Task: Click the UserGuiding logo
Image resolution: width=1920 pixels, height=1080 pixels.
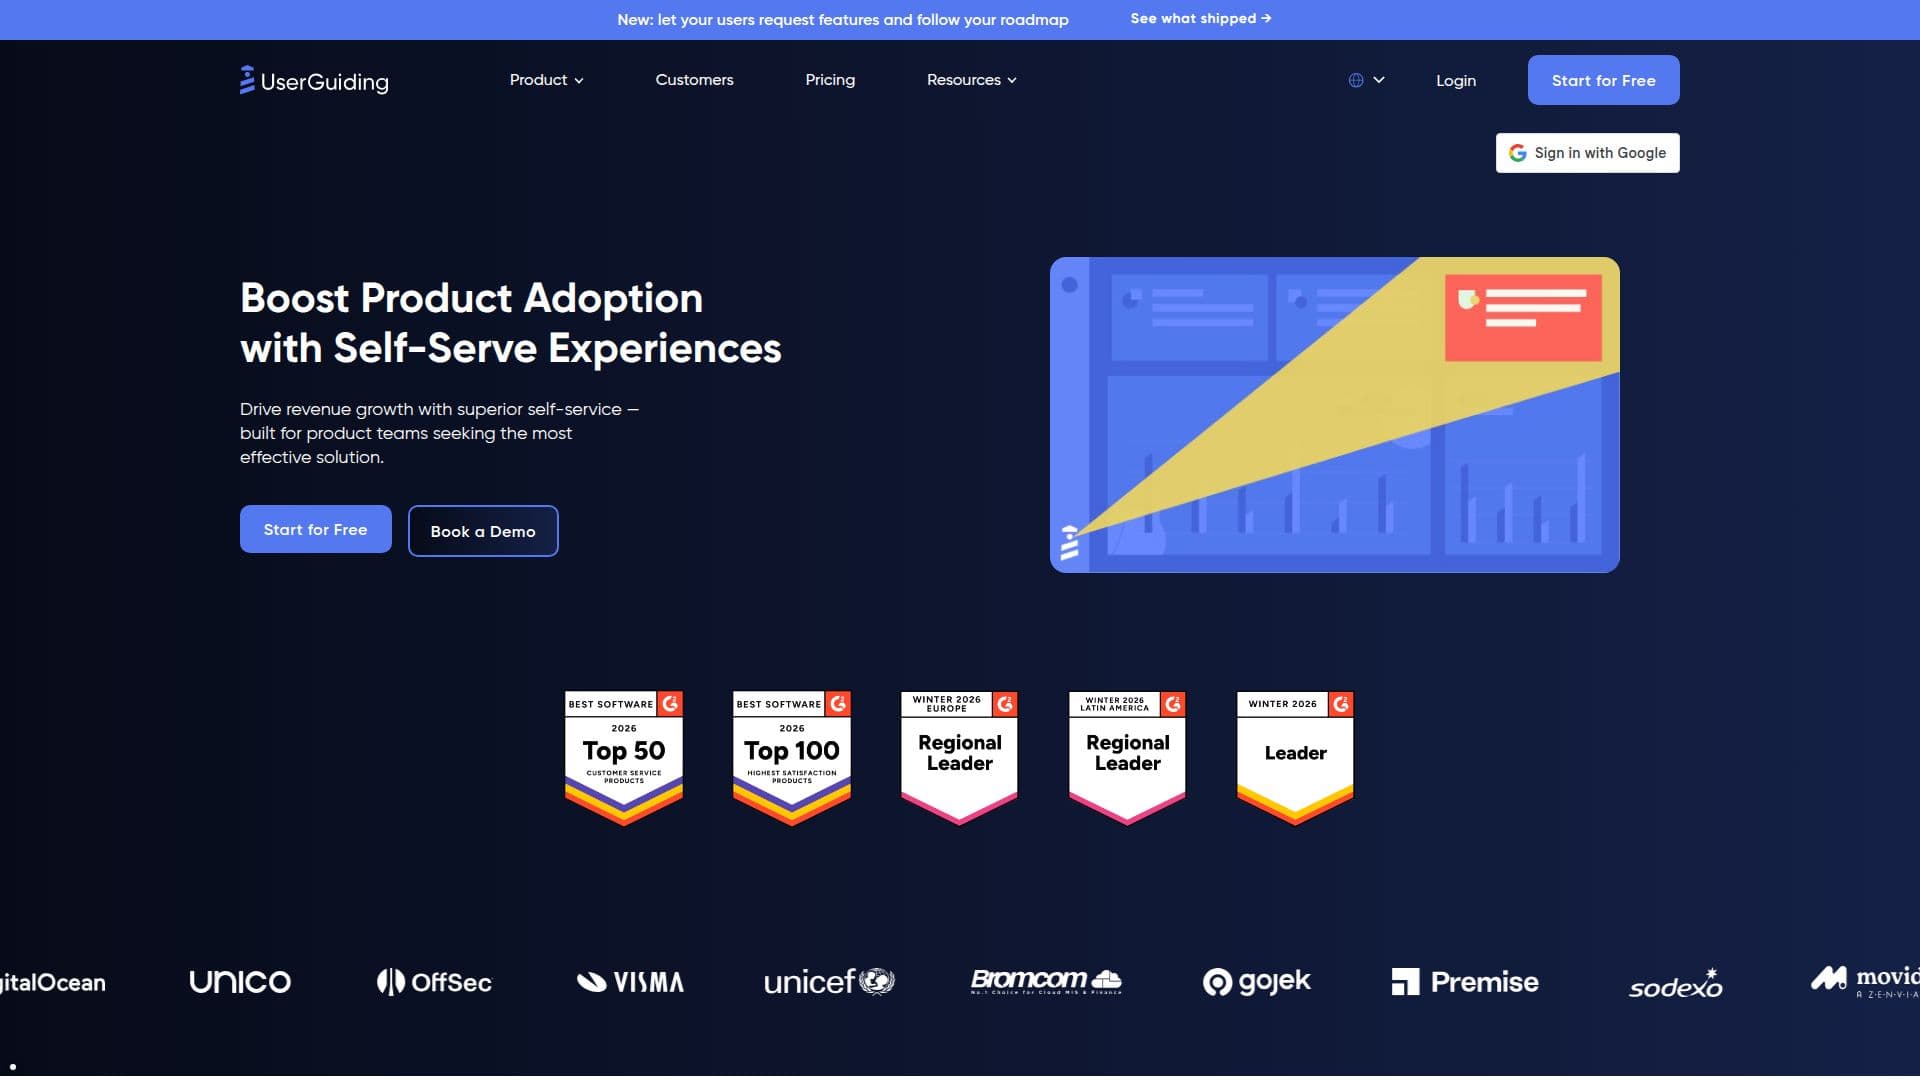Action: tap(314, 80)
